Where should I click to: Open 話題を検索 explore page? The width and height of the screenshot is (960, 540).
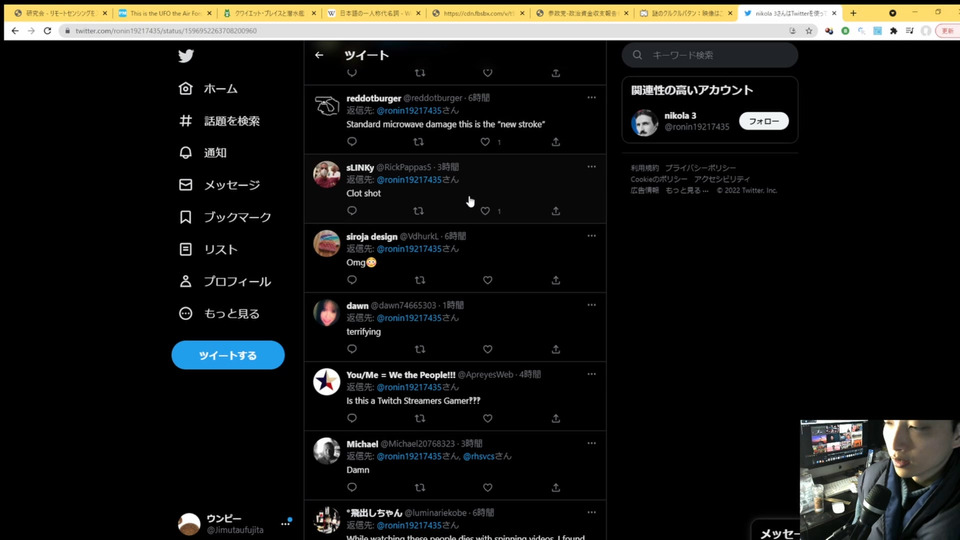click(x=219, y=121)
